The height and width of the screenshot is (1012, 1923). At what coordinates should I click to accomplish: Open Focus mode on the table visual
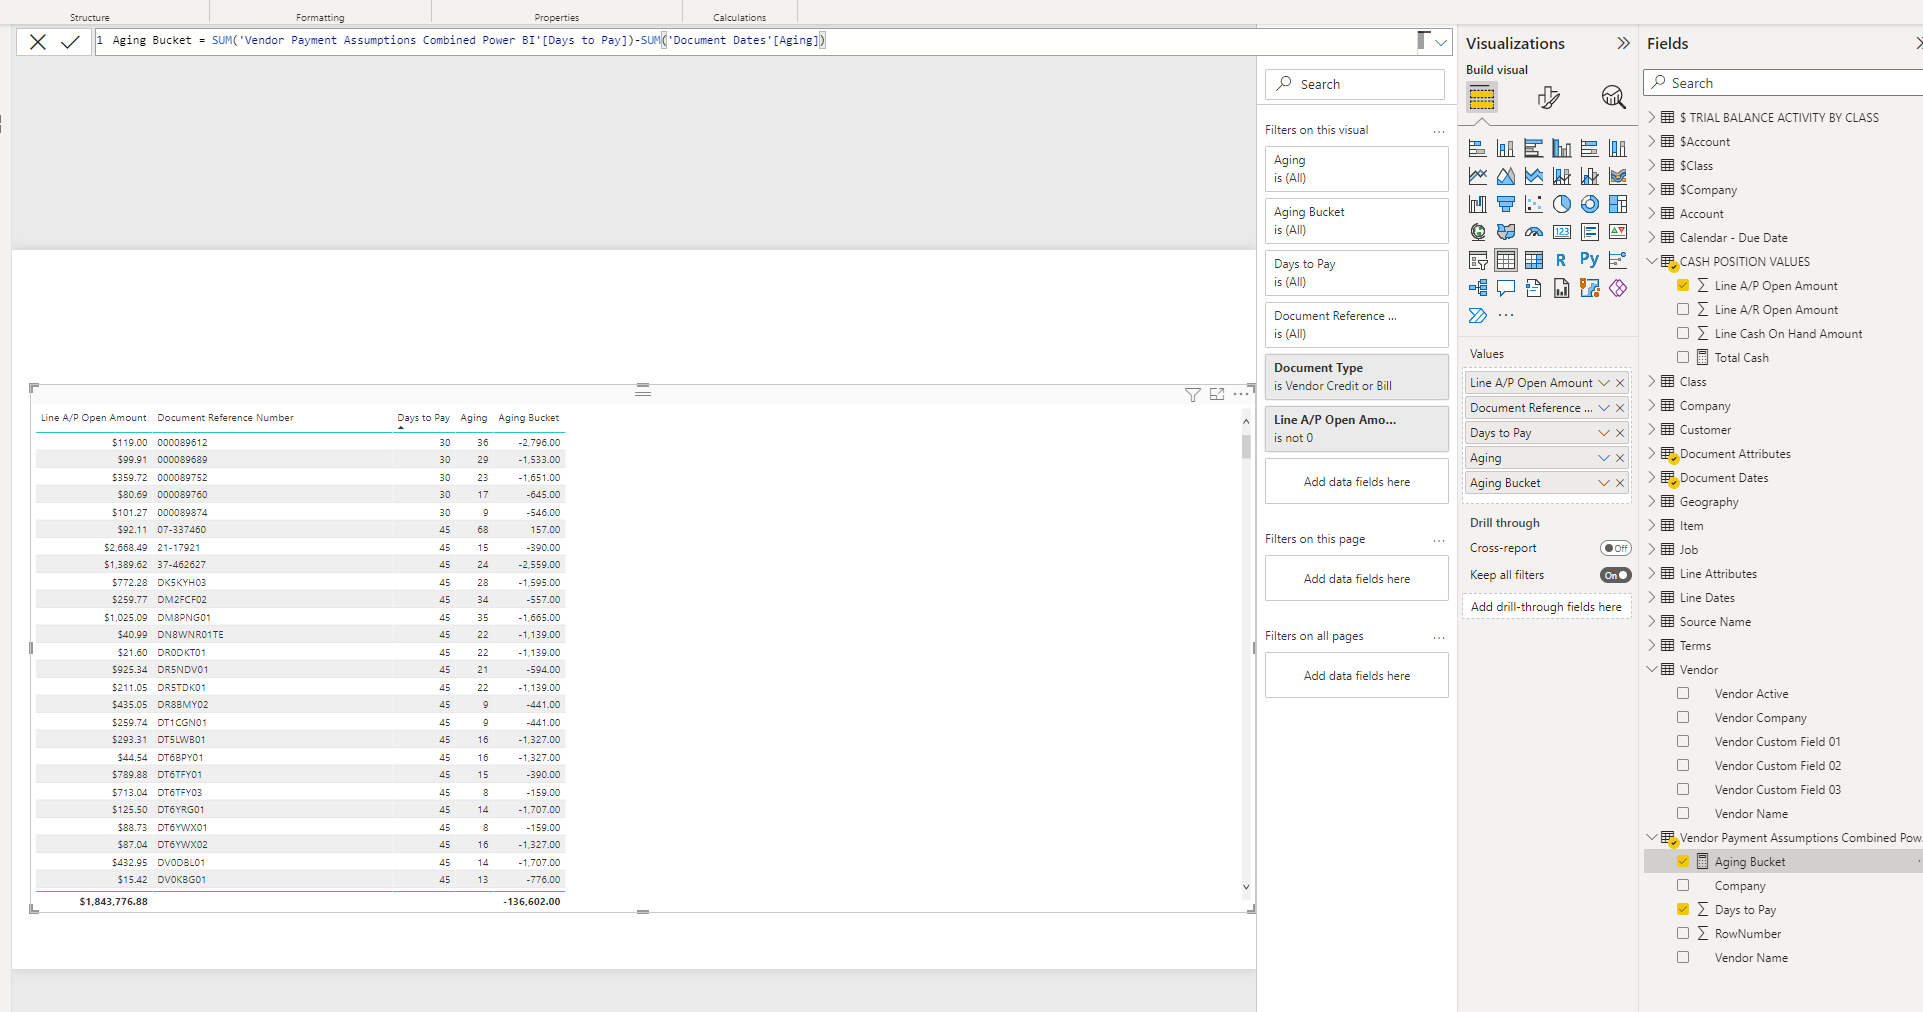pyautogui.click(x=1217, y=394)
